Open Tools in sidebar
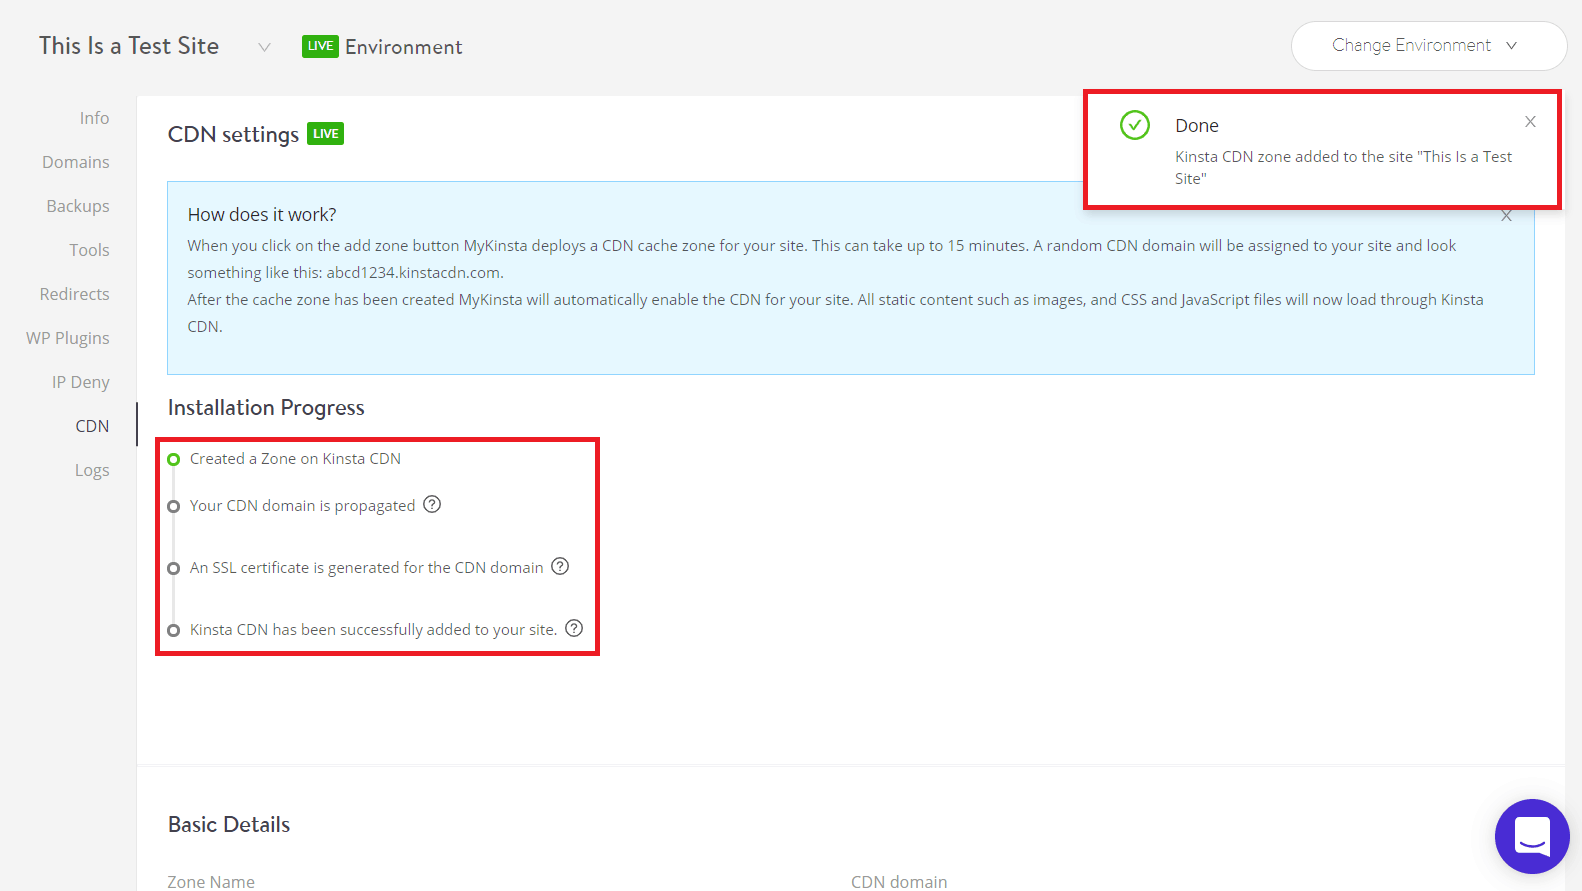Image resolution: width=1582 pixels, height=891 pixels. pos(89,250)
